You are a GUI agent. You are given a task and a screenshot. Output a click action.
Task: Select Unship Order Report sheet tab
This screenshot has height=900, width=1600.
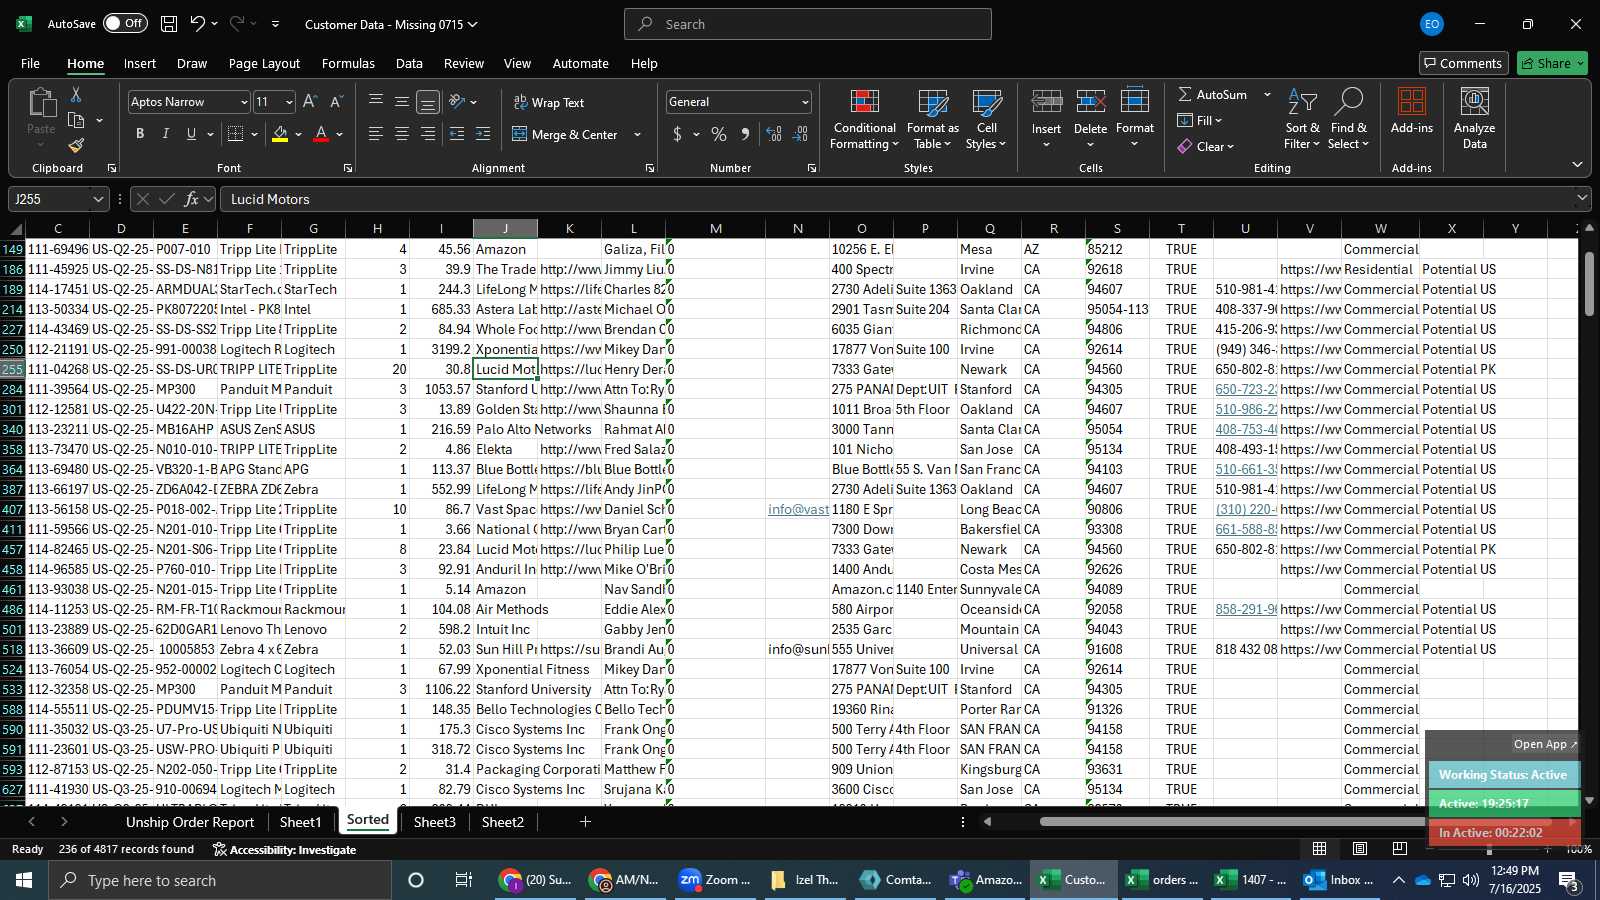[190, 822]
